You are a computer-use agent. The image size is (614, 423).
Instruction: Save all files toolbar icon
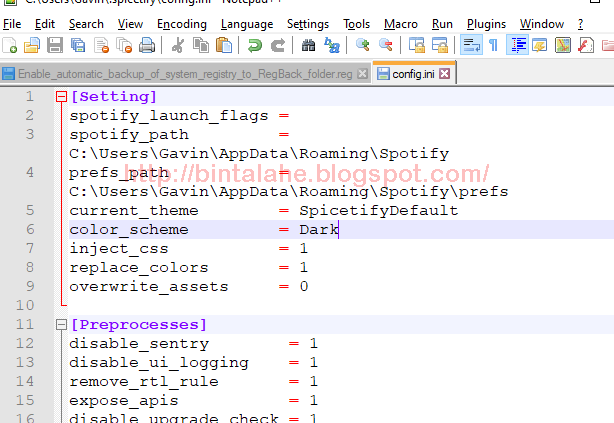pyautogui.click(x=78, y=45)
